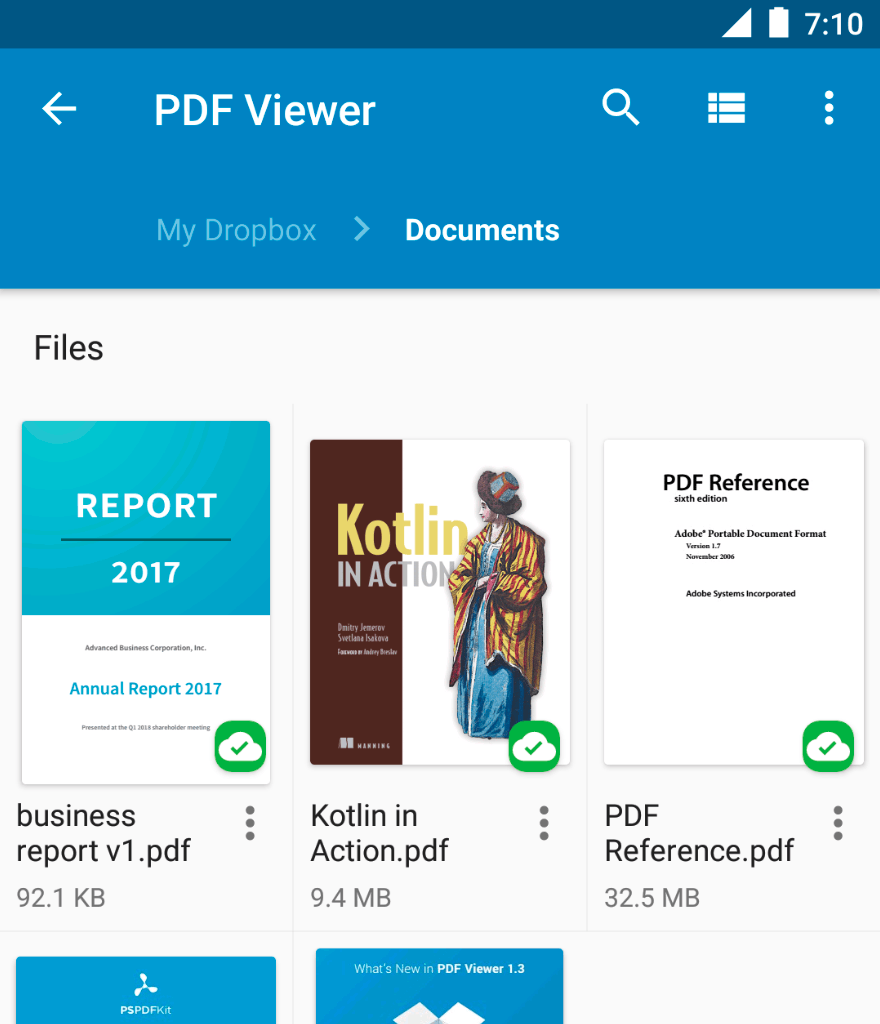Tap the back arrow in header

(59, 108)
